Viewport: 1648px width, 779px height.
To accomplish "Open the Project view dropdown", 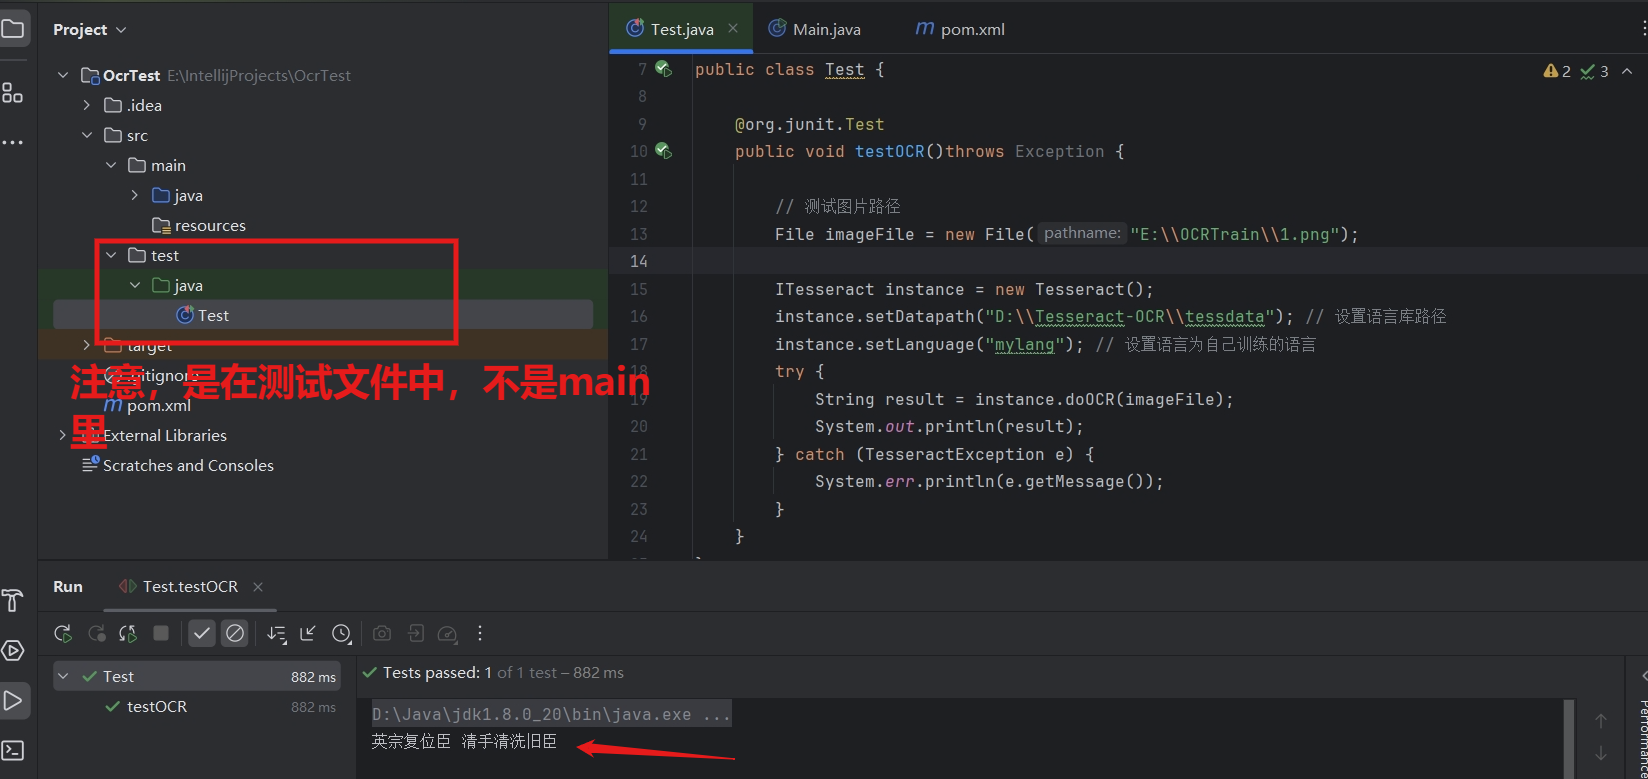I will click(90, 30).
